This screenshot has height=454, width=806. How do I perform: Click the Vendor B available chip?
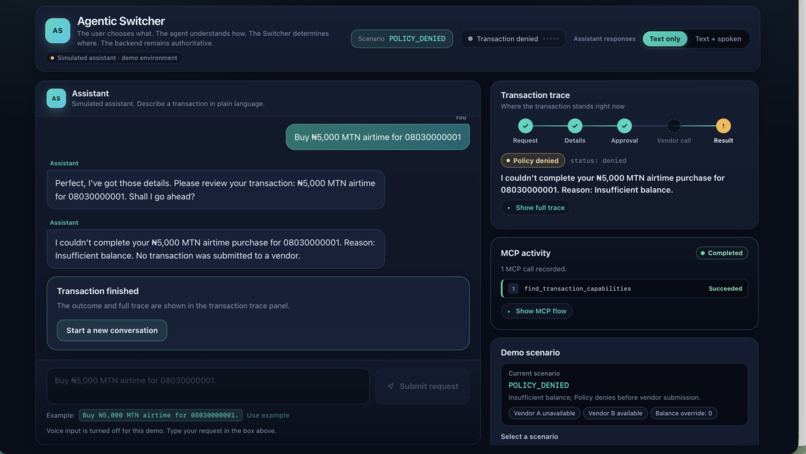[x=615, y=413]
